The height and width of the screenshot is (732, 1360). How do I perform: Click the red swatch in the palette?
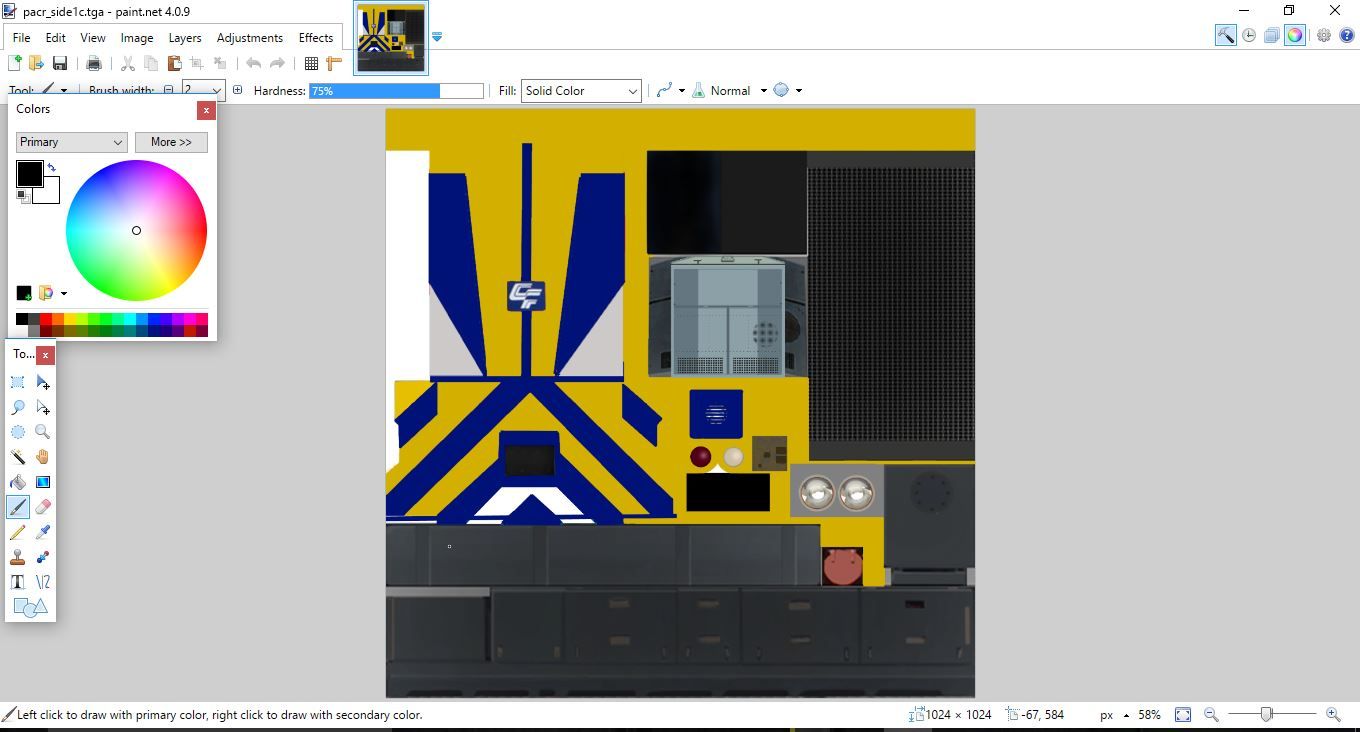pos(44,318)
